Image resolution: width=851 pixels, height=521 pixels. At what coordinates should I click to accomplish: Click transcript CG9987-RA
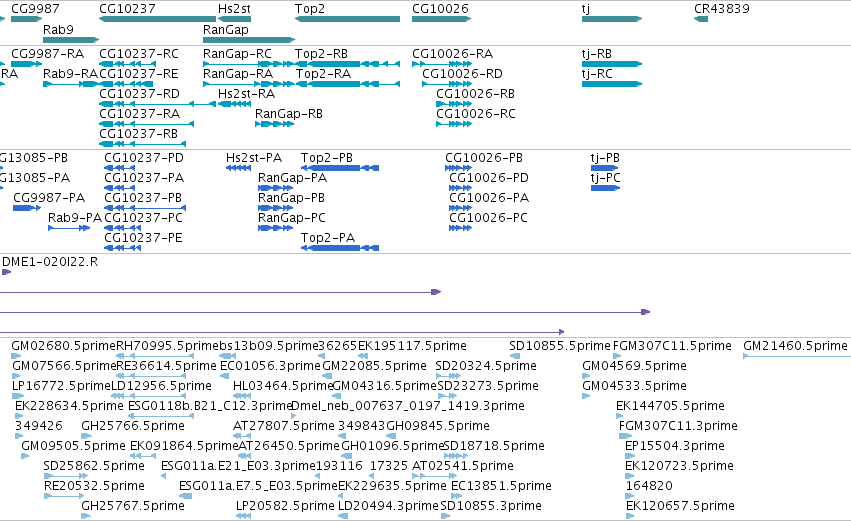(27, 64)
